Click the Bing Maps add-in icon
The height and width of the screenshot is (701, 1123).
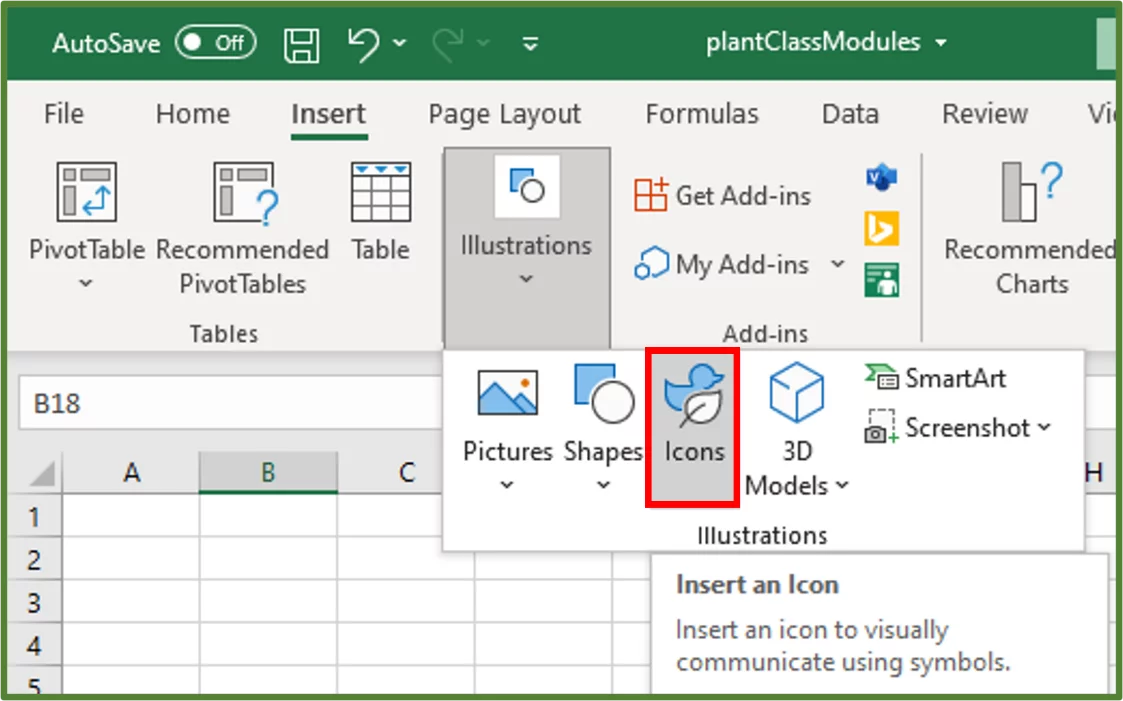(881, 229)
